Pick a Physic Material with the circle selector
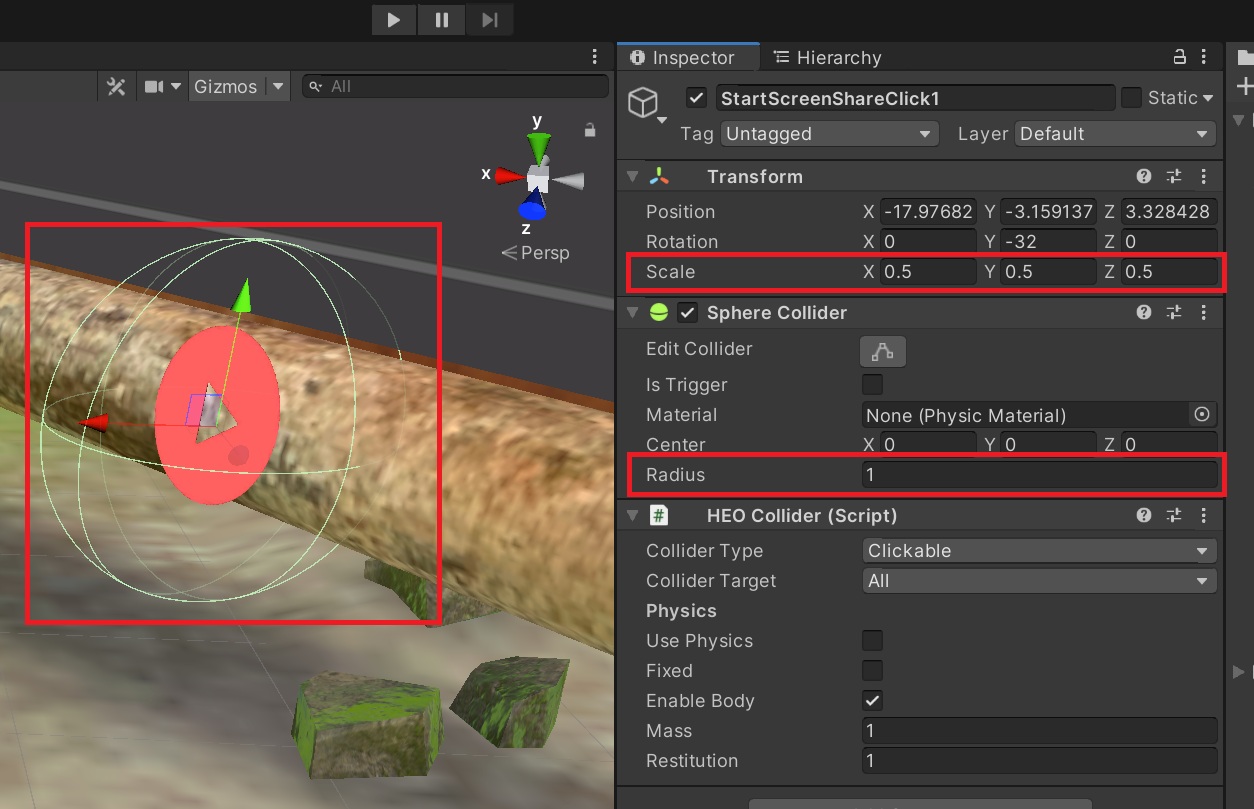 [1202, 415]
